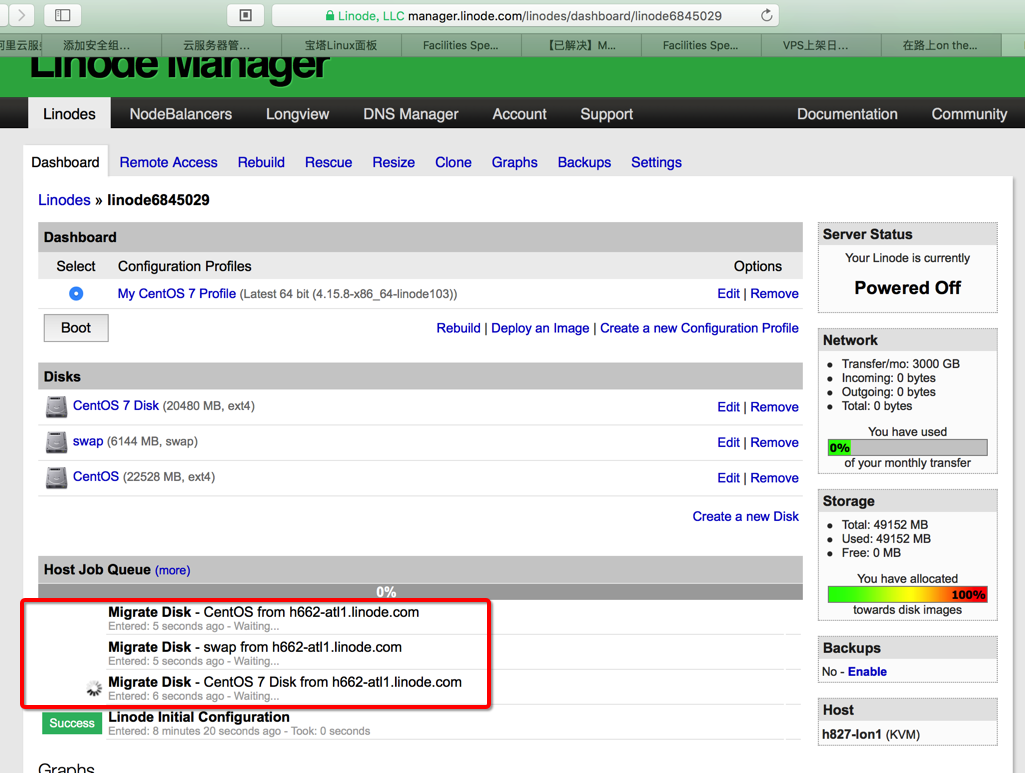
Task: Edit the CentOS 22528 MB disk
Action: pyautogui.click(x=728, y=478)
